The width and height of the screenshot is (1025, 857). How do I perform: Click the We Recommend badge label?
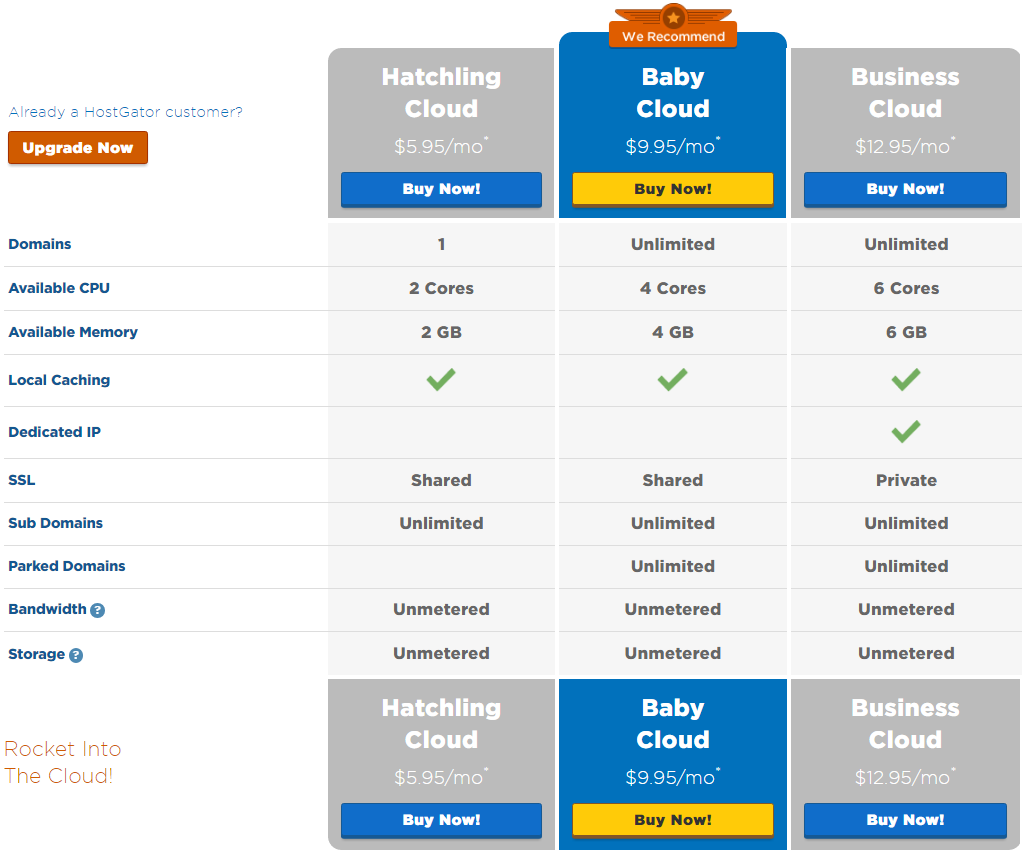click(673, 37)
